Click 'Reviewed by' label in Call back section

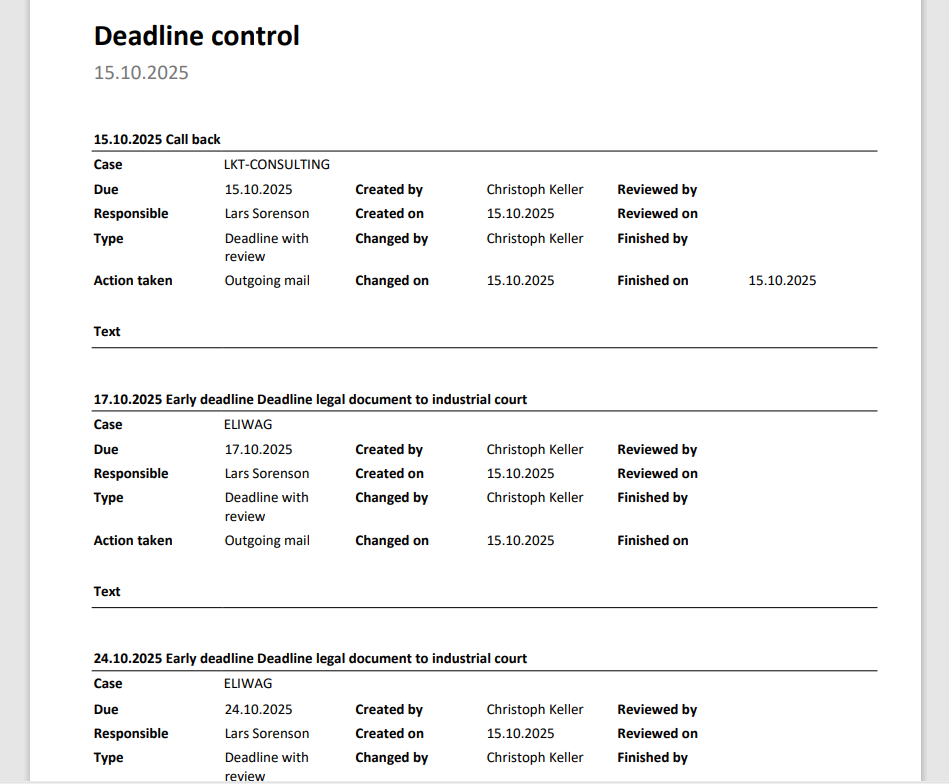tap(657, 190)
